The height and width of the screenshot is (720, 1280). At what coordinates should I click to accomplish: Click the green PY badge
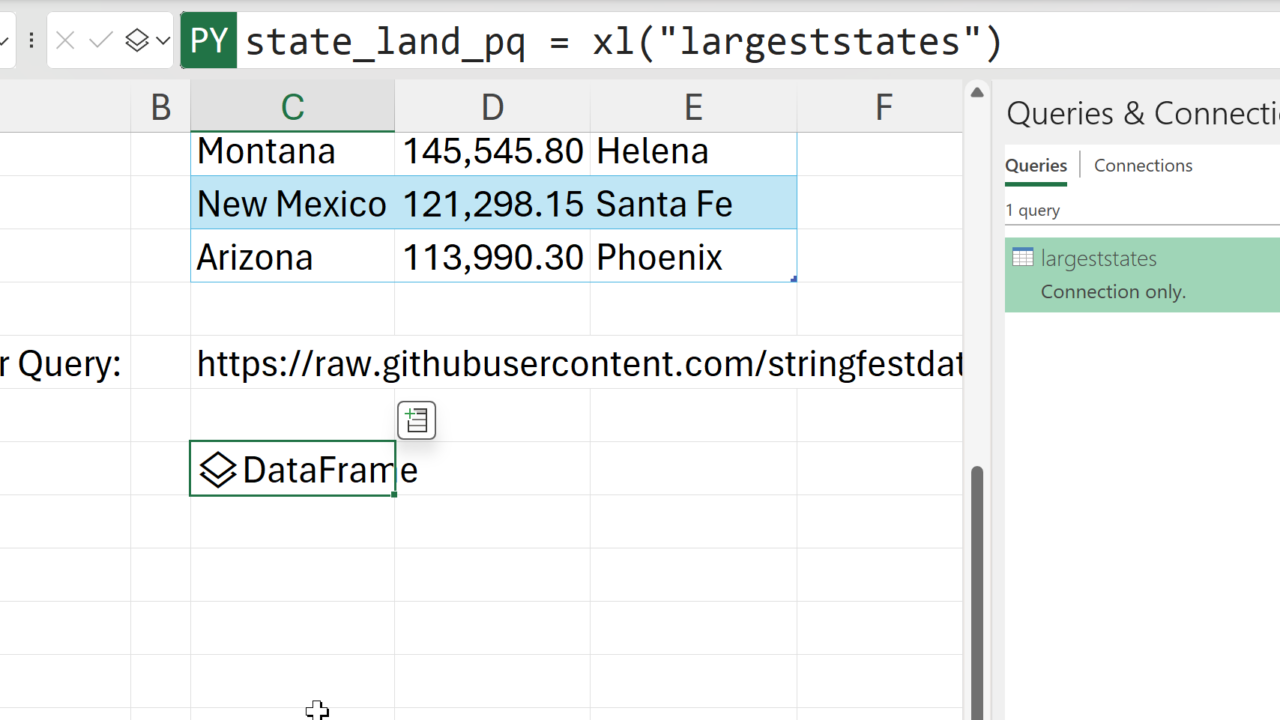tap(209, 41)
